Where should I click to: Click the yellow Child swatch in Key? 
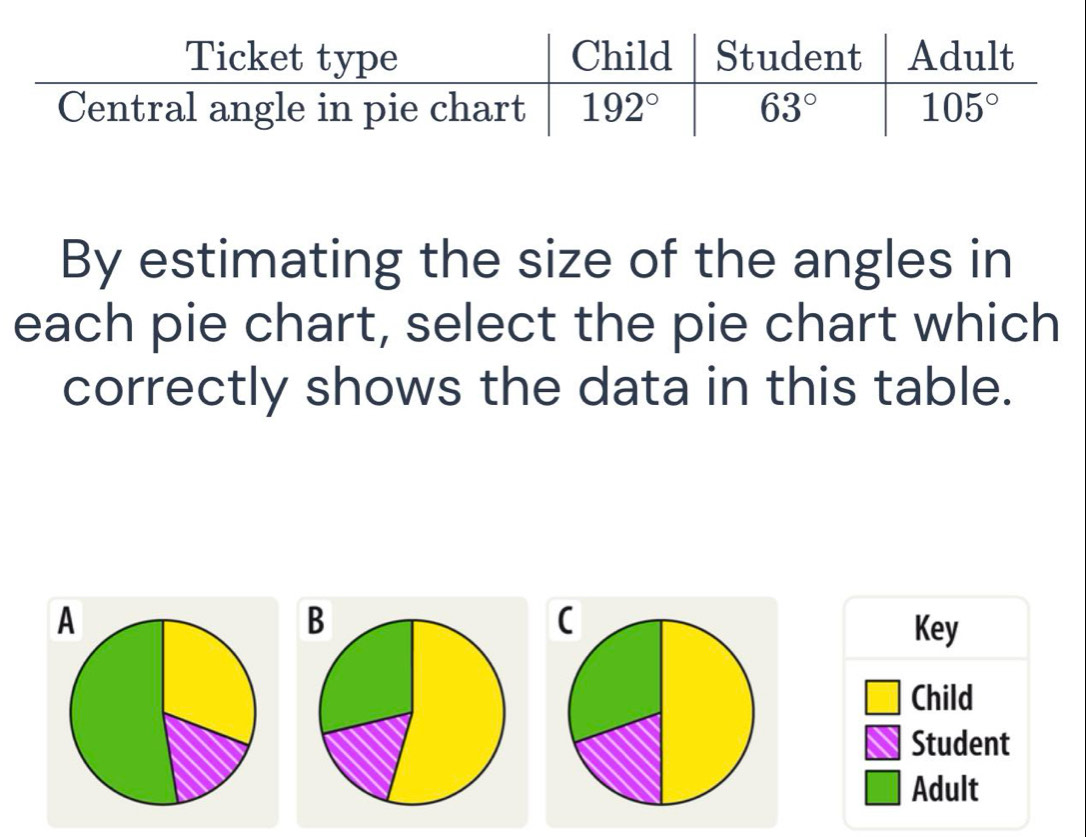(882, 696)
